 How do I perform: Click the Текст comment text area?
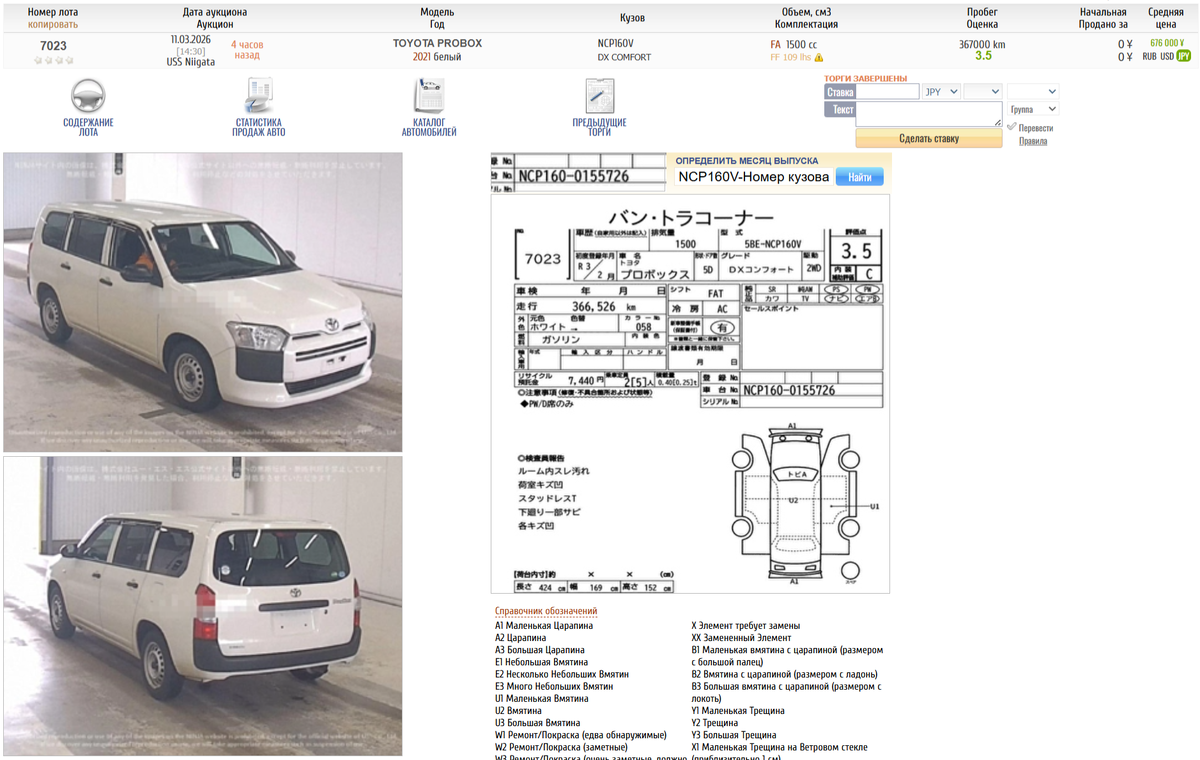[x=929, y=113]
